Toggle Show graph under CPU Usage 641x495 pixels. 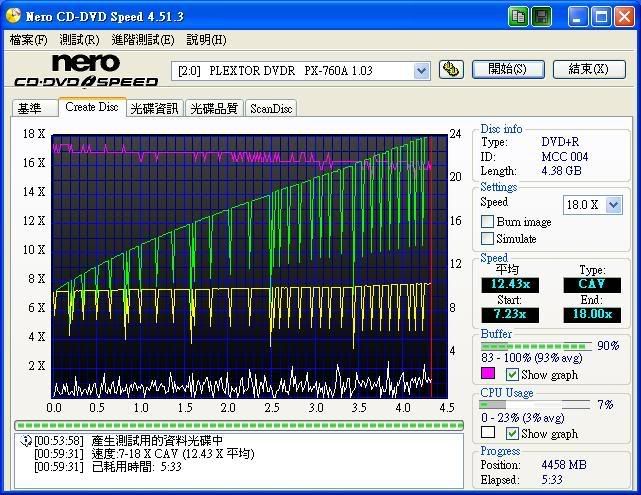(x=512, y=433)
